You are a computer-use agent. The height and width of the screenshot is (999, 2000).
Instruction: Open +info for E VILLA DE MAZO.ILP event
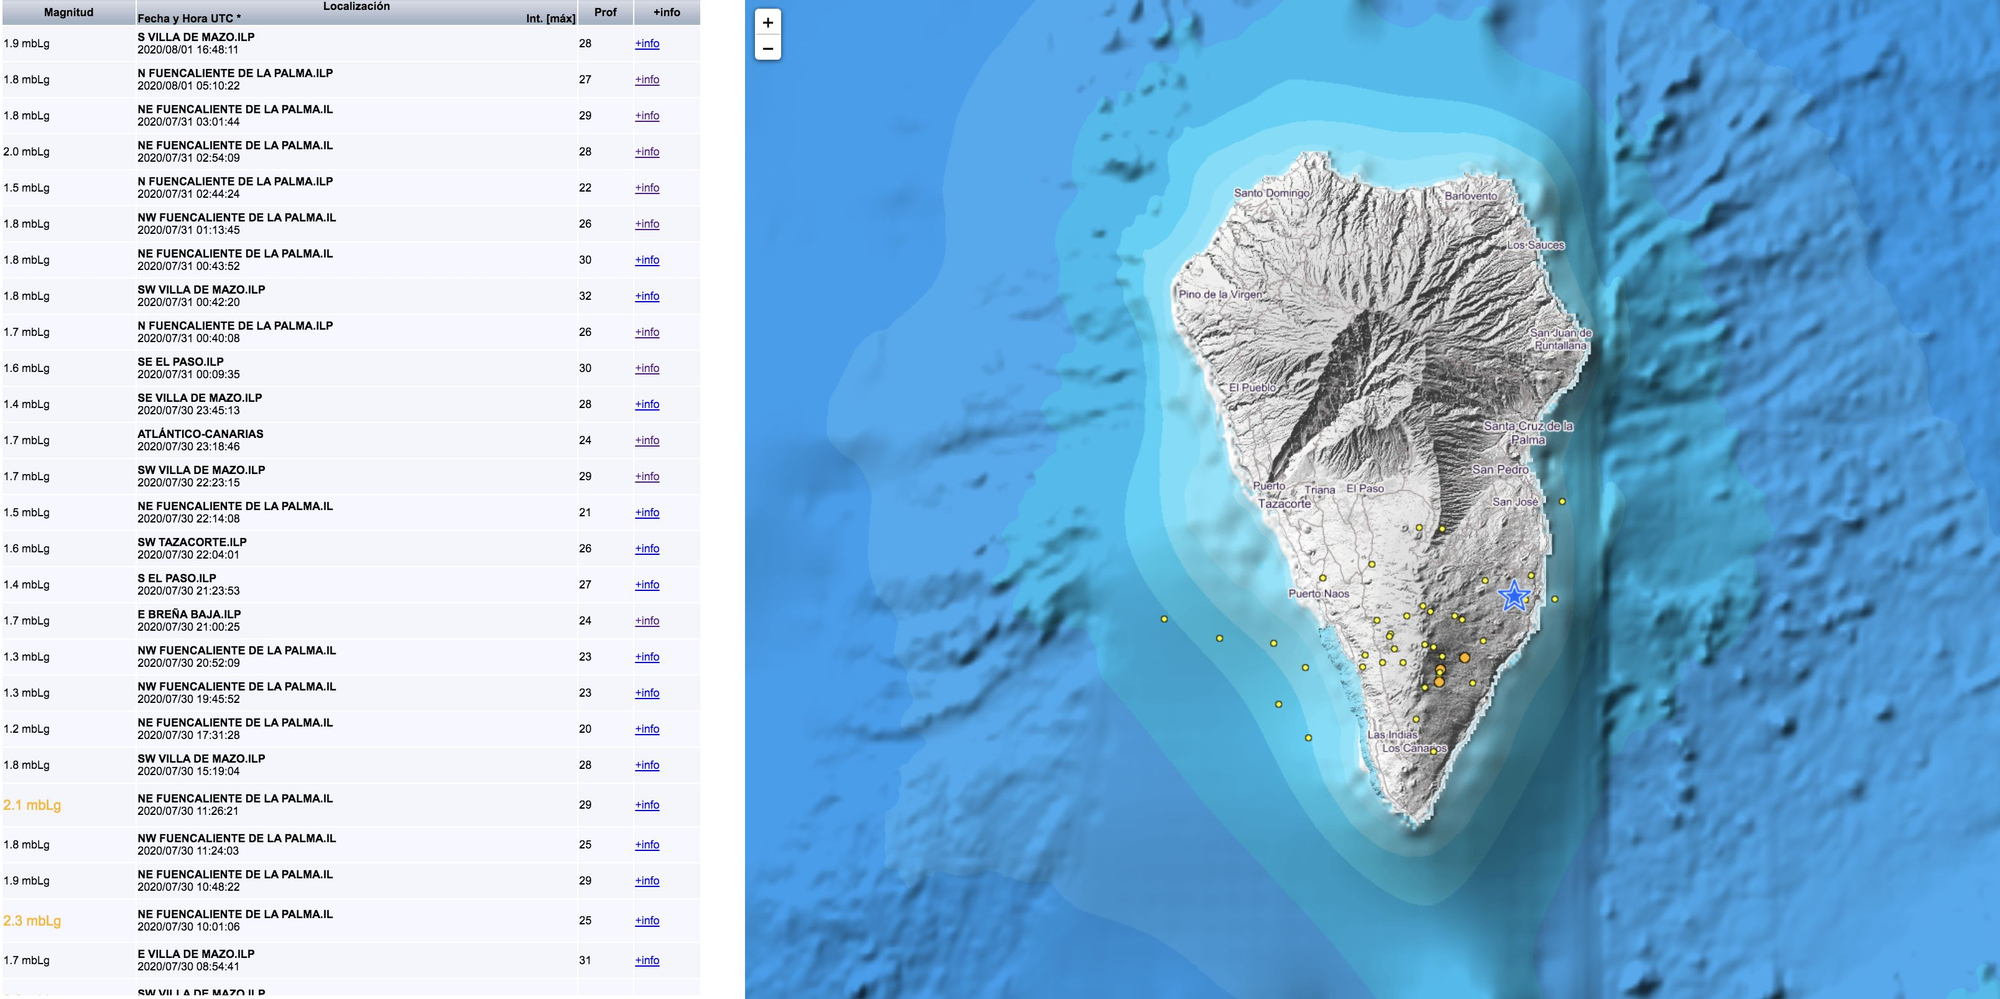647,961
